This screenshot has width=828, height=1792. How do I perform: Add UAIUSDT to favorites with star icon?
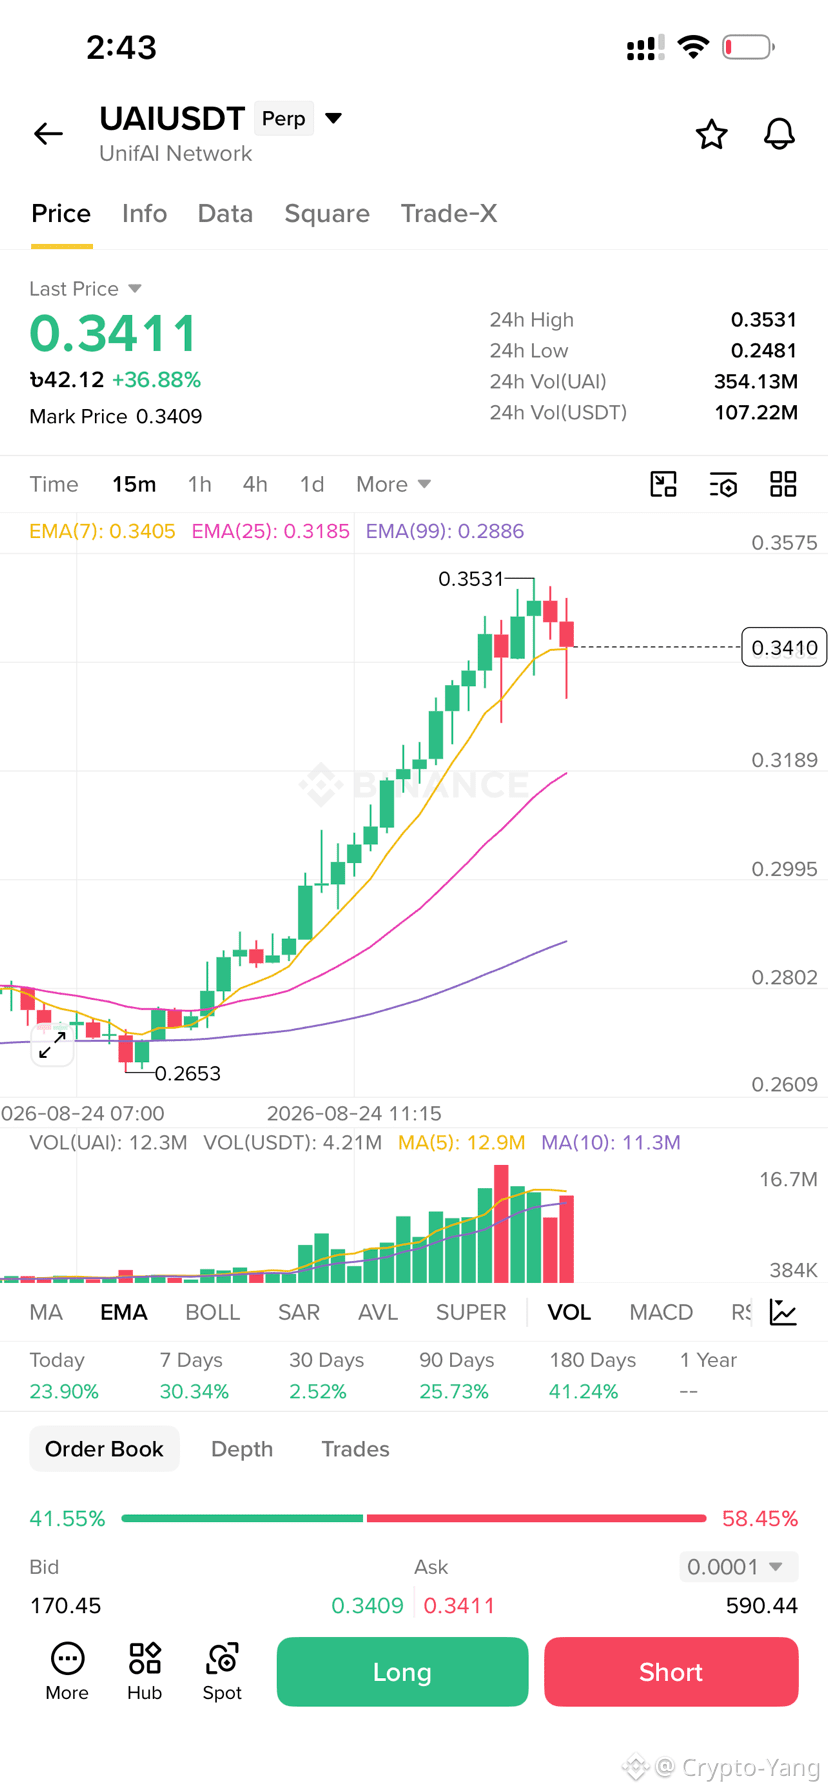click(x=711, y=134)
